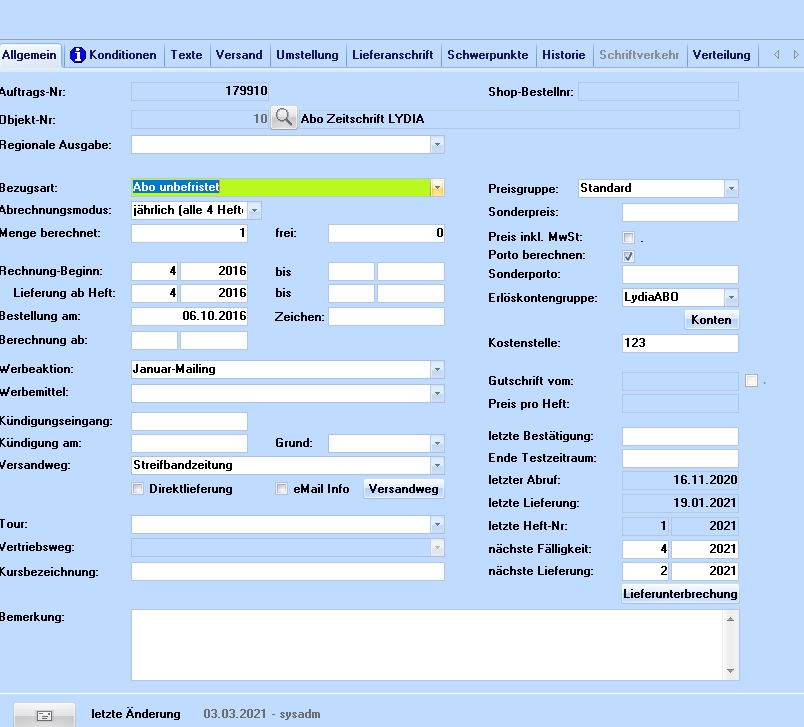Open the object search magnifier icon

tap(284, 118)
